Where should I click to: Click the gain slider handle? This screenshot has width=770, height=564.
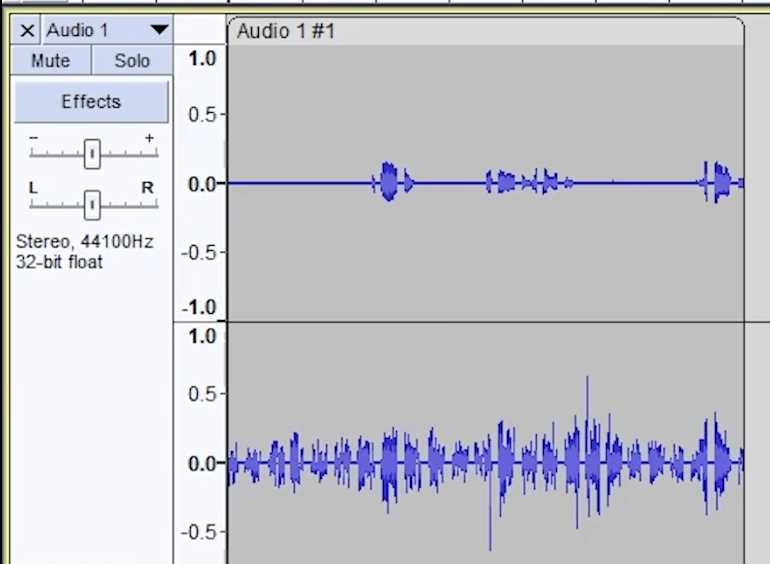[x=92, y=154]
